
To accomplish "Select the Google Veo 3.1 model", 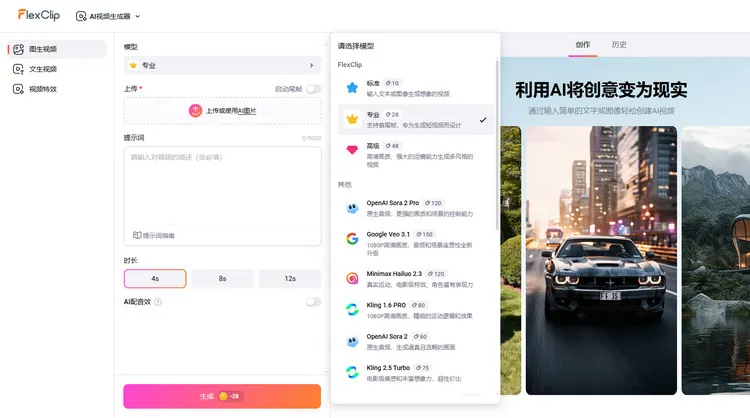I will tap(415, 243).
